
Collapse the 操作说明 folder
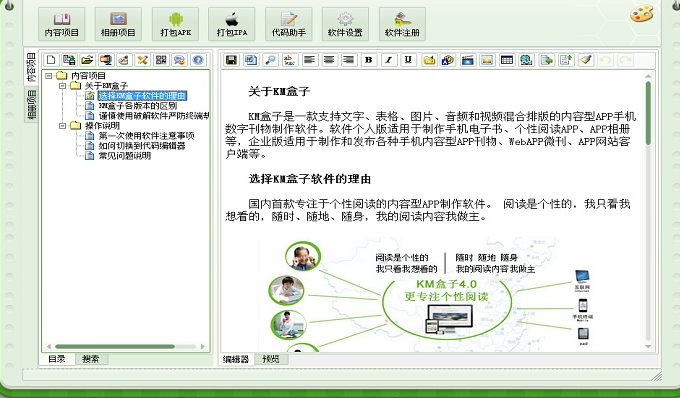(62, 126)
